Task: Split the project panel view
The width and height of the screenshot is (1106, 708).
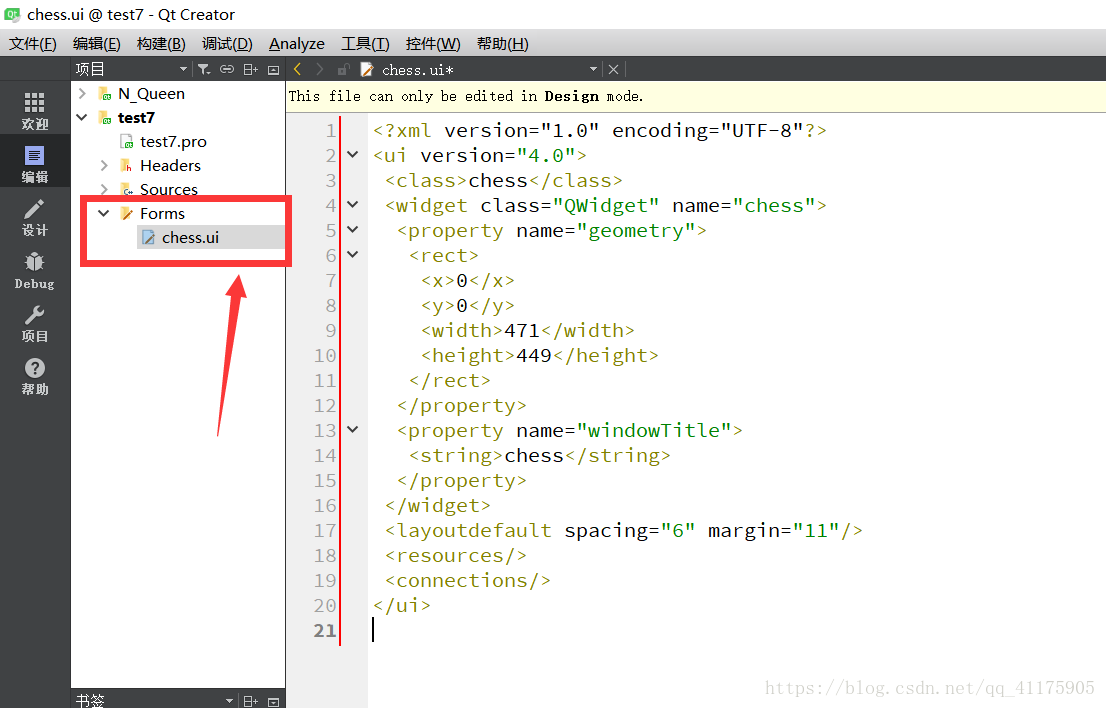Action: tap(250, 69)
